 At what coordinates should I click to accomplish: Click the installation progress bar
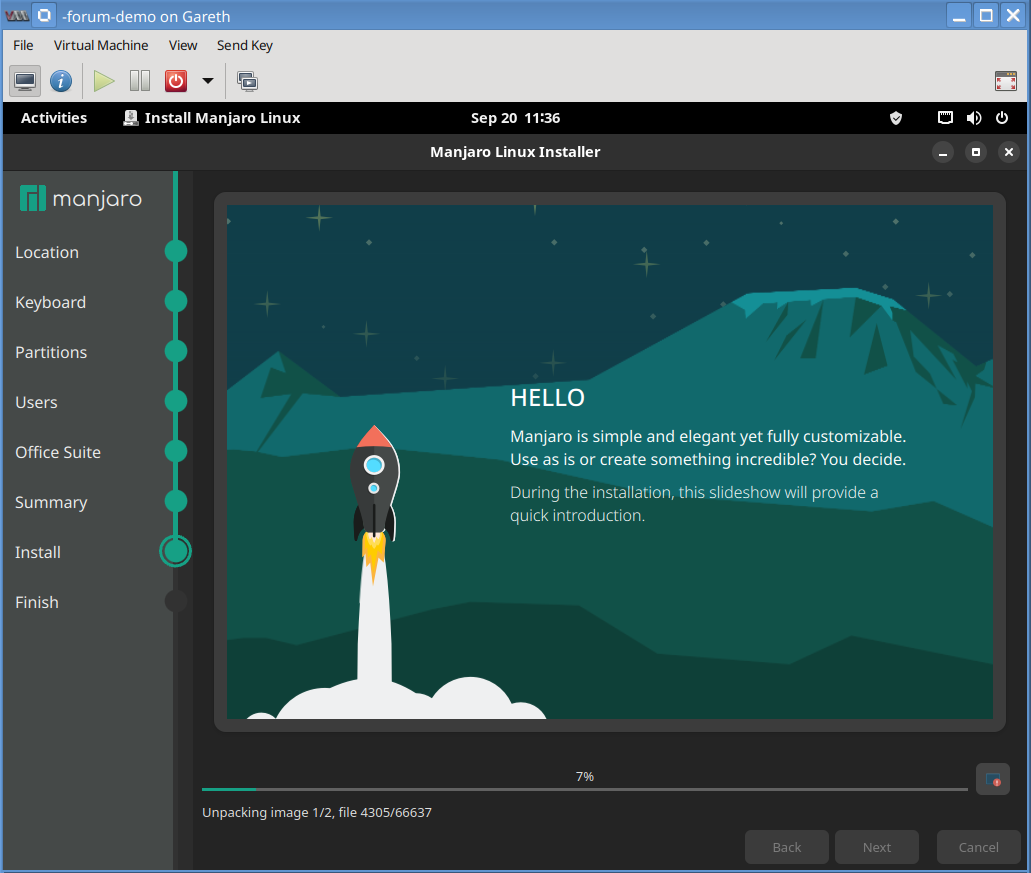tap(585, 789)
